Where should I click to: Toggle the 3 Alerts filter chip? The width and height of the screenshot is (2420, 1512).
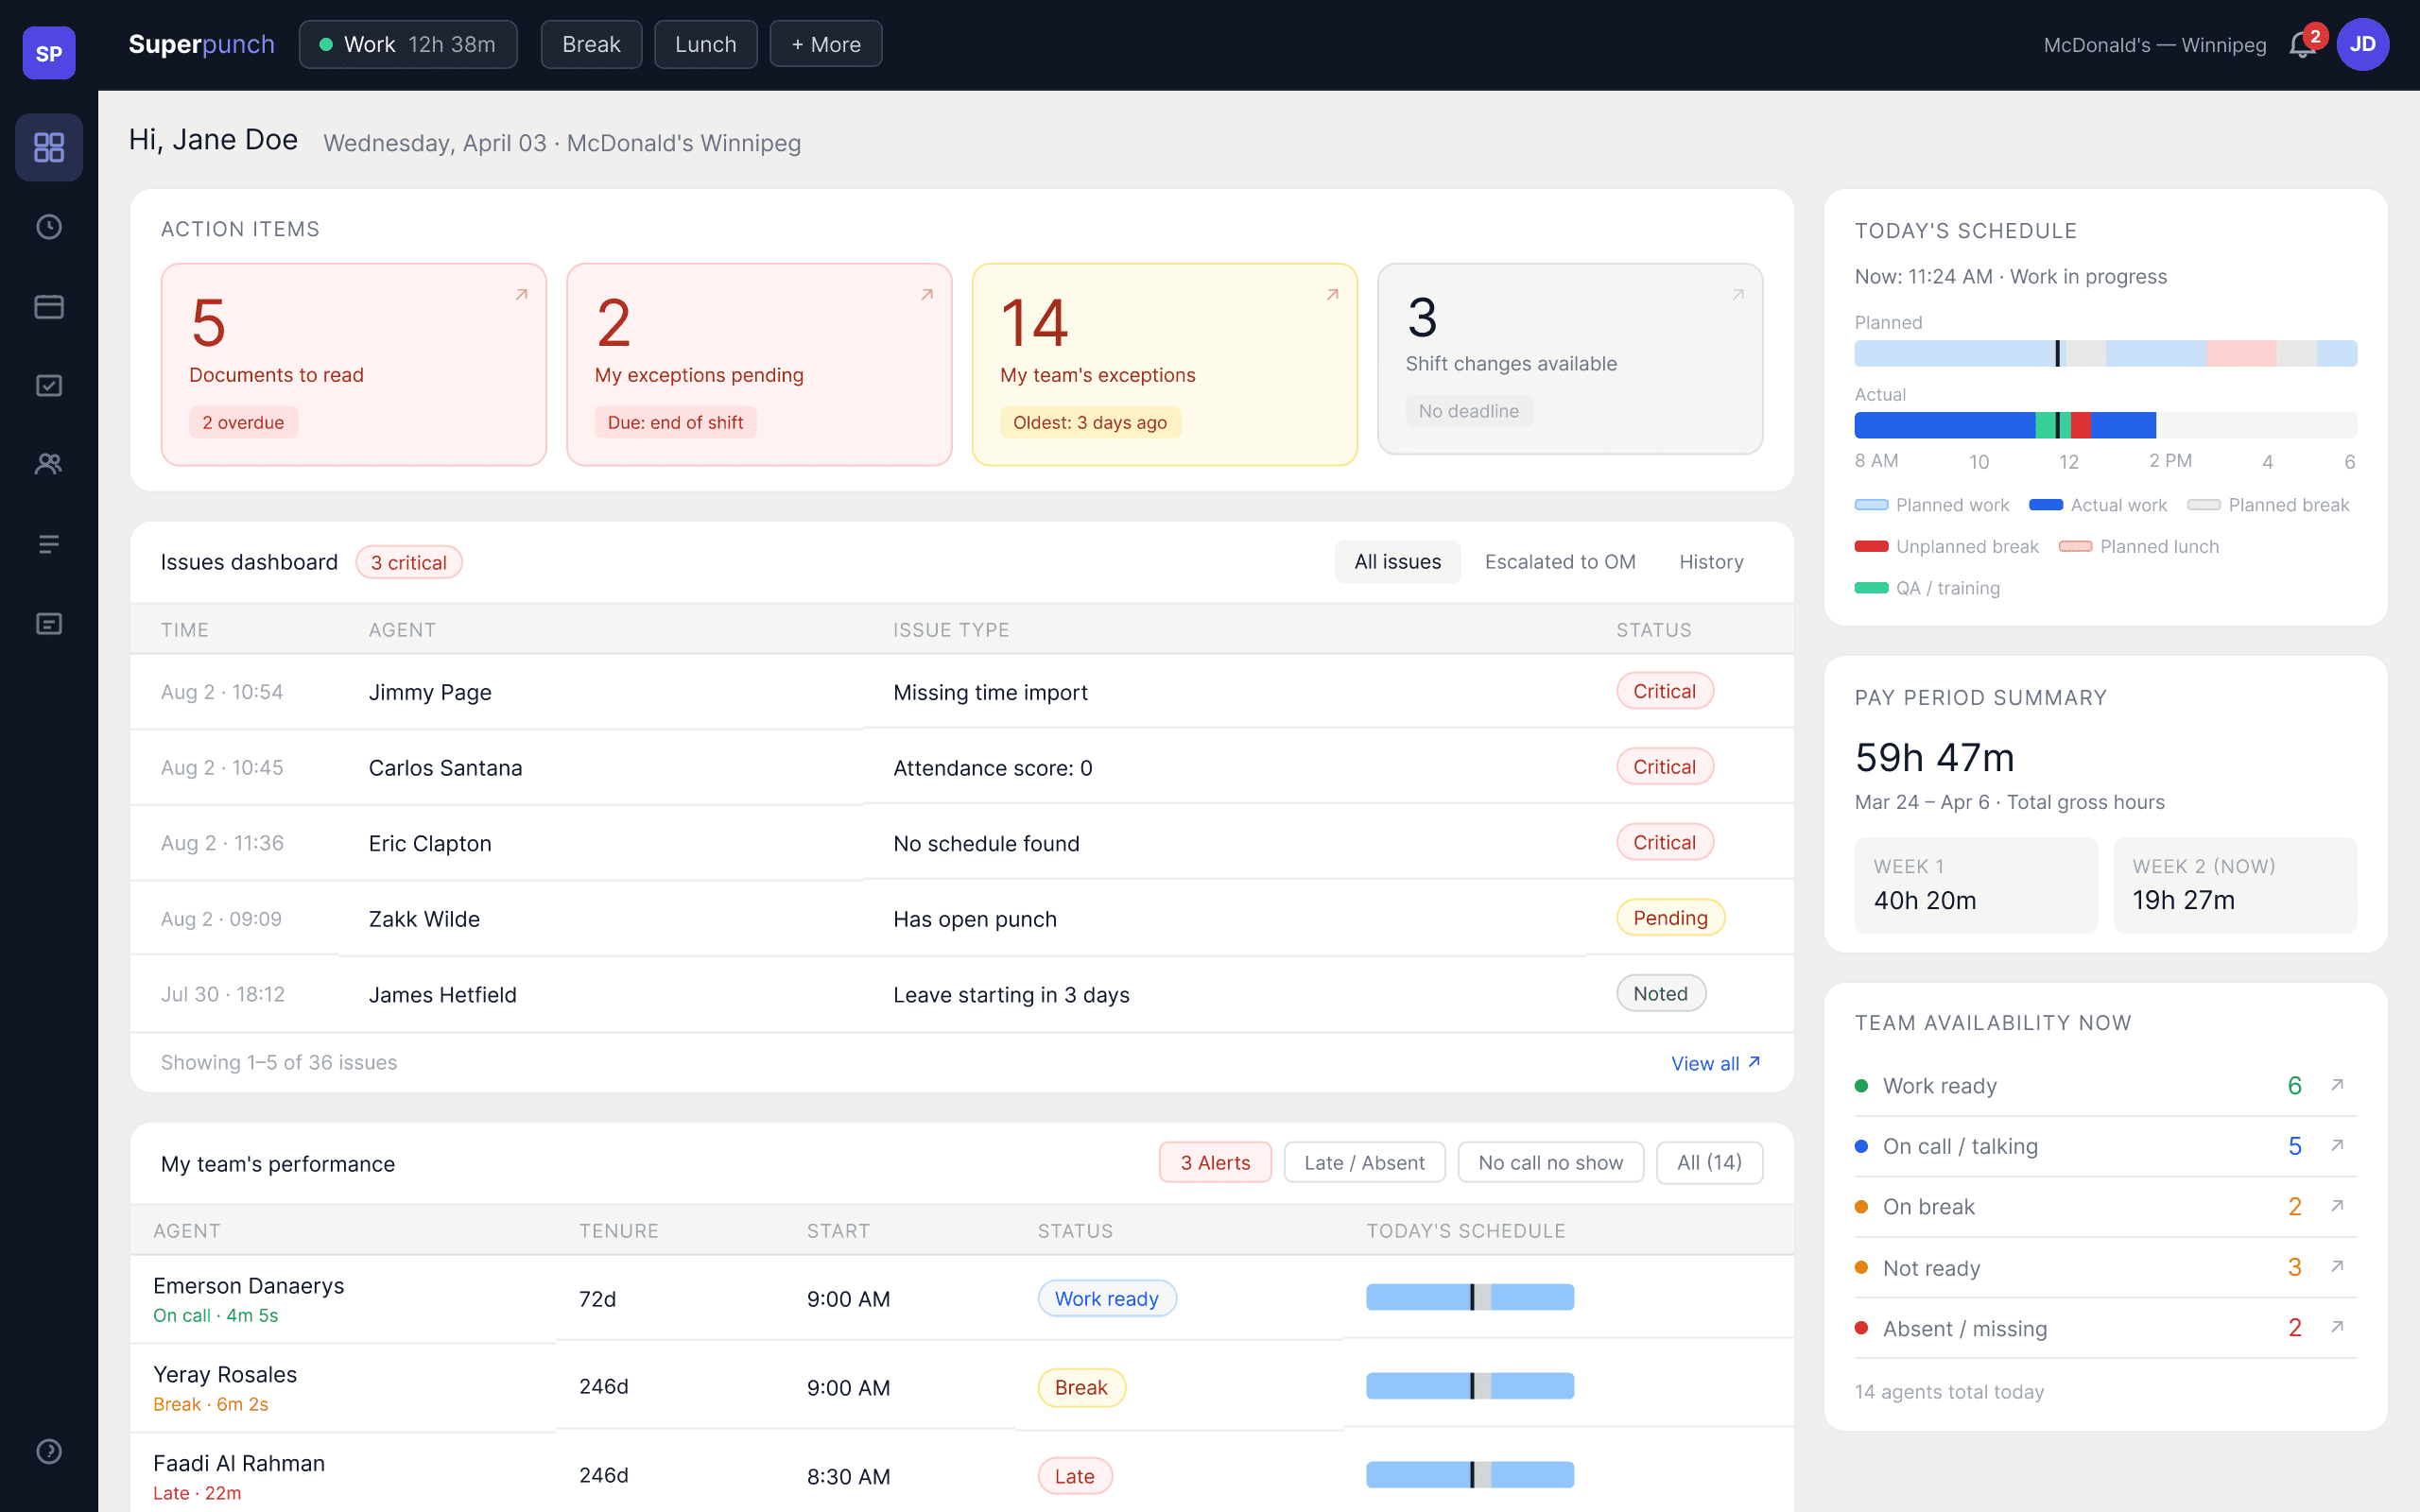[1214, 1162]
